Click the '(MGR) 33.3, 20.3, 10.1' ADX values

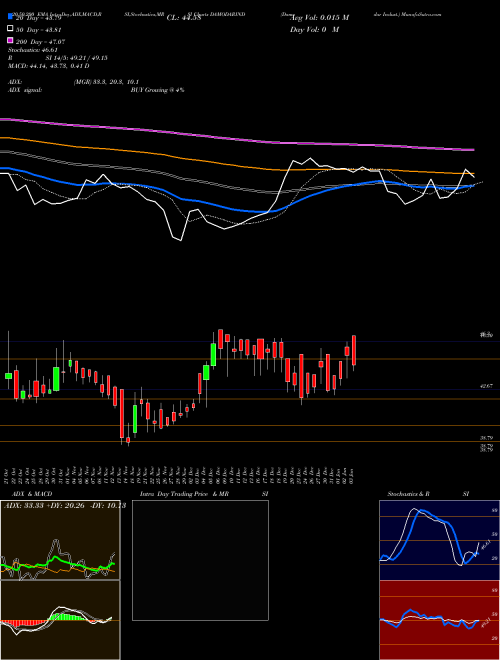(106, 82)
